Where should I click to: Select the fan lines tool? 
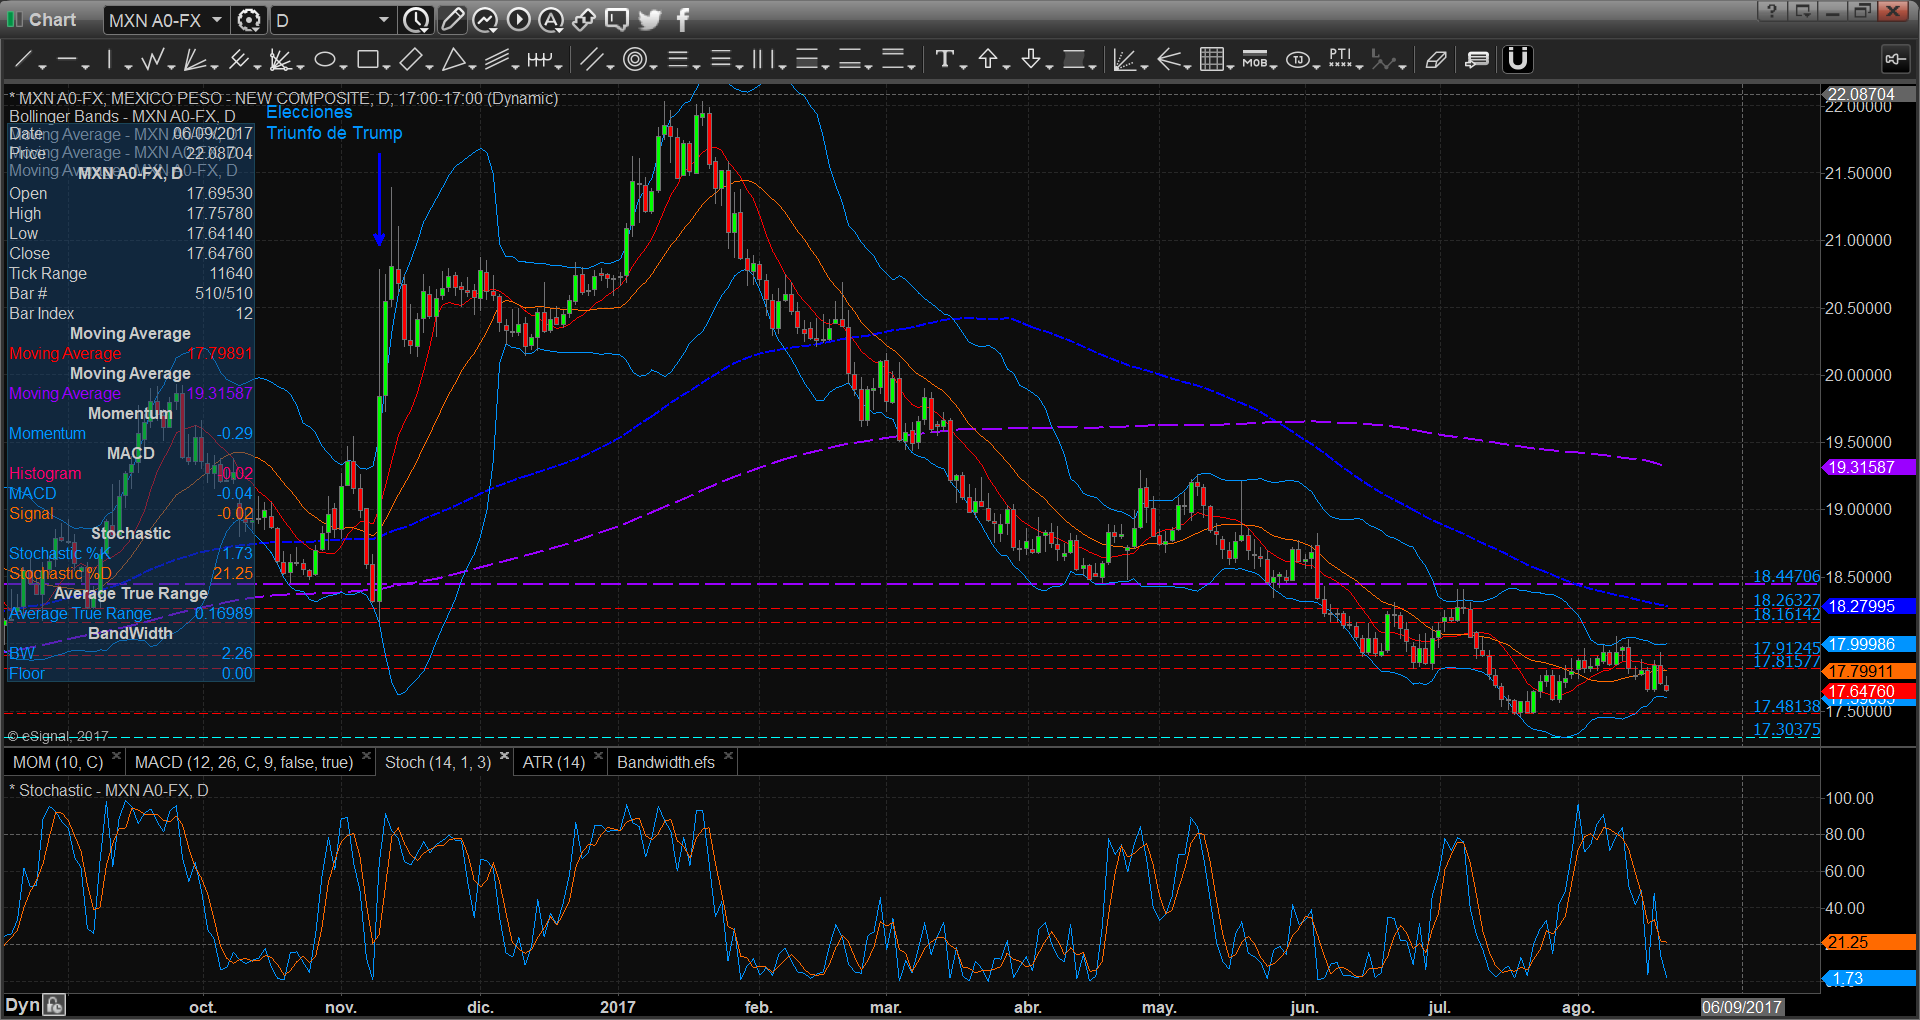coord(195,60)
